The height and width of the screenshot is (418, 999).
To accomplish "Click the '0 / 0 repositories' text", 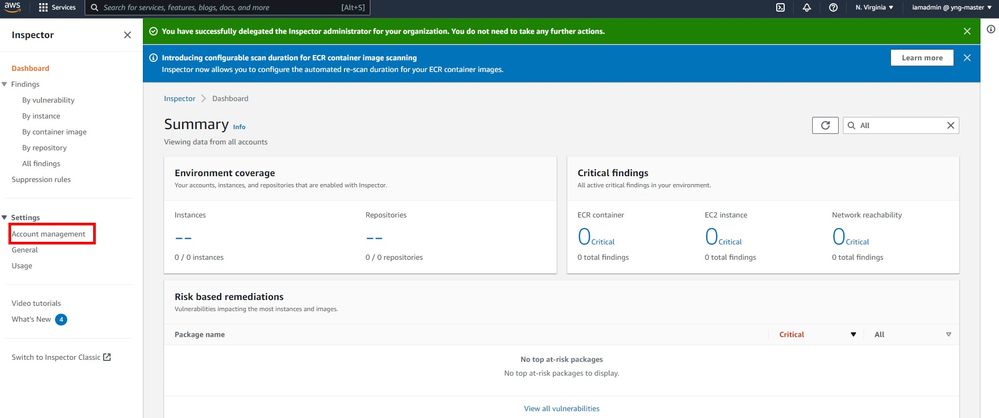I will point(394,257).
